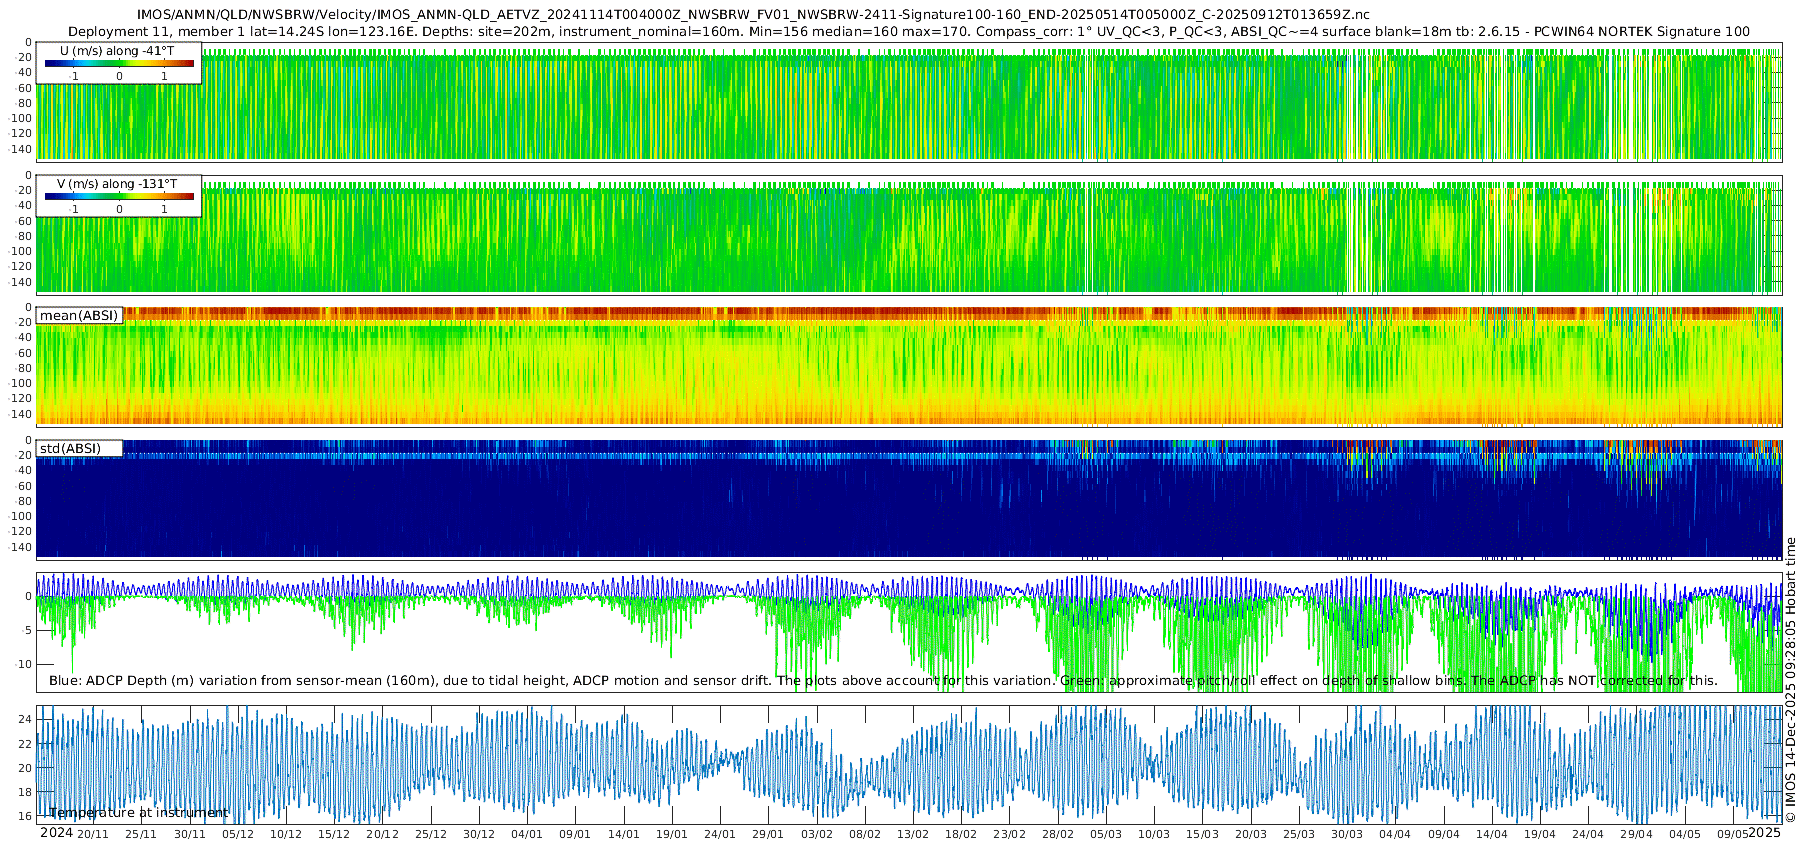
Task: Click the 'V (m/s) along -131°T' label
Action: pos(117,184)
